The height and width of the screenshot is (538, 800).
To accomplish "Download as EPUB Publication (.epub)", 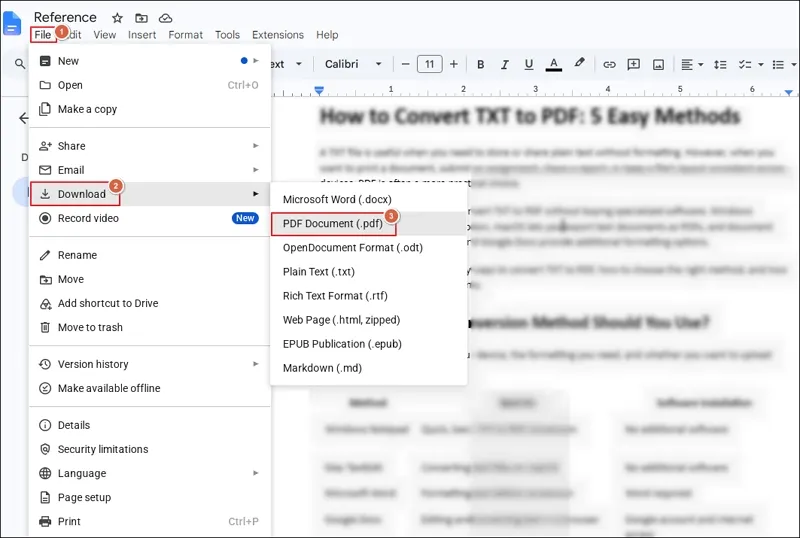I will coord(368,344).
